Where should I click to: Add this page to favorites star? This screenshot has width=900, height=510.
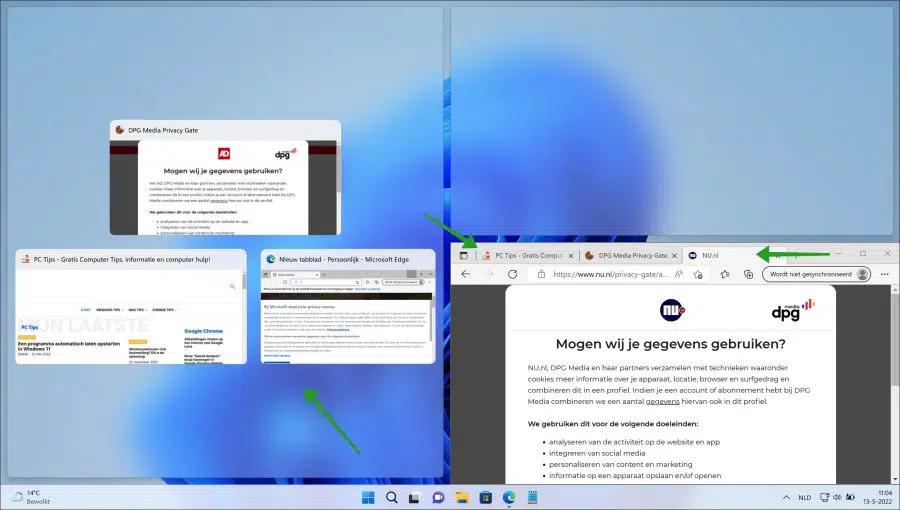tap(698, 274)
